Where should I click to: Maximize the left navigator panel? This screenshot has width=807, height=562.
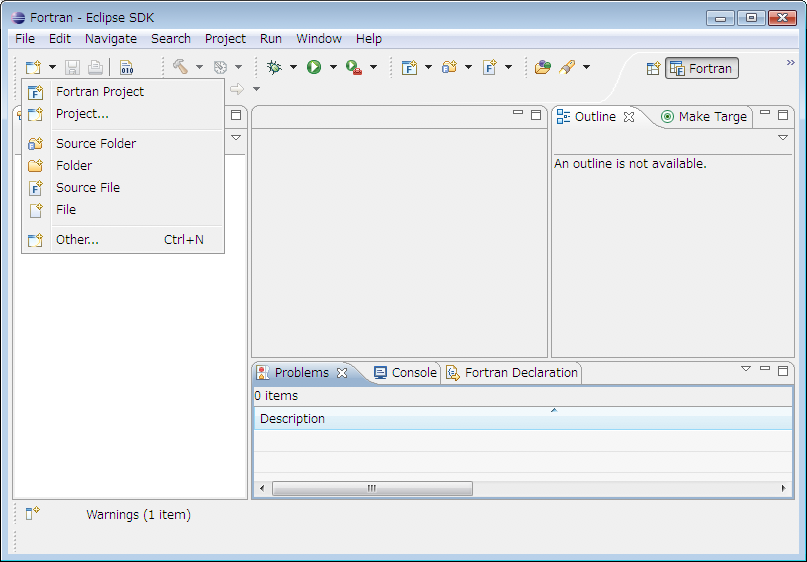(x=236, y=115)
